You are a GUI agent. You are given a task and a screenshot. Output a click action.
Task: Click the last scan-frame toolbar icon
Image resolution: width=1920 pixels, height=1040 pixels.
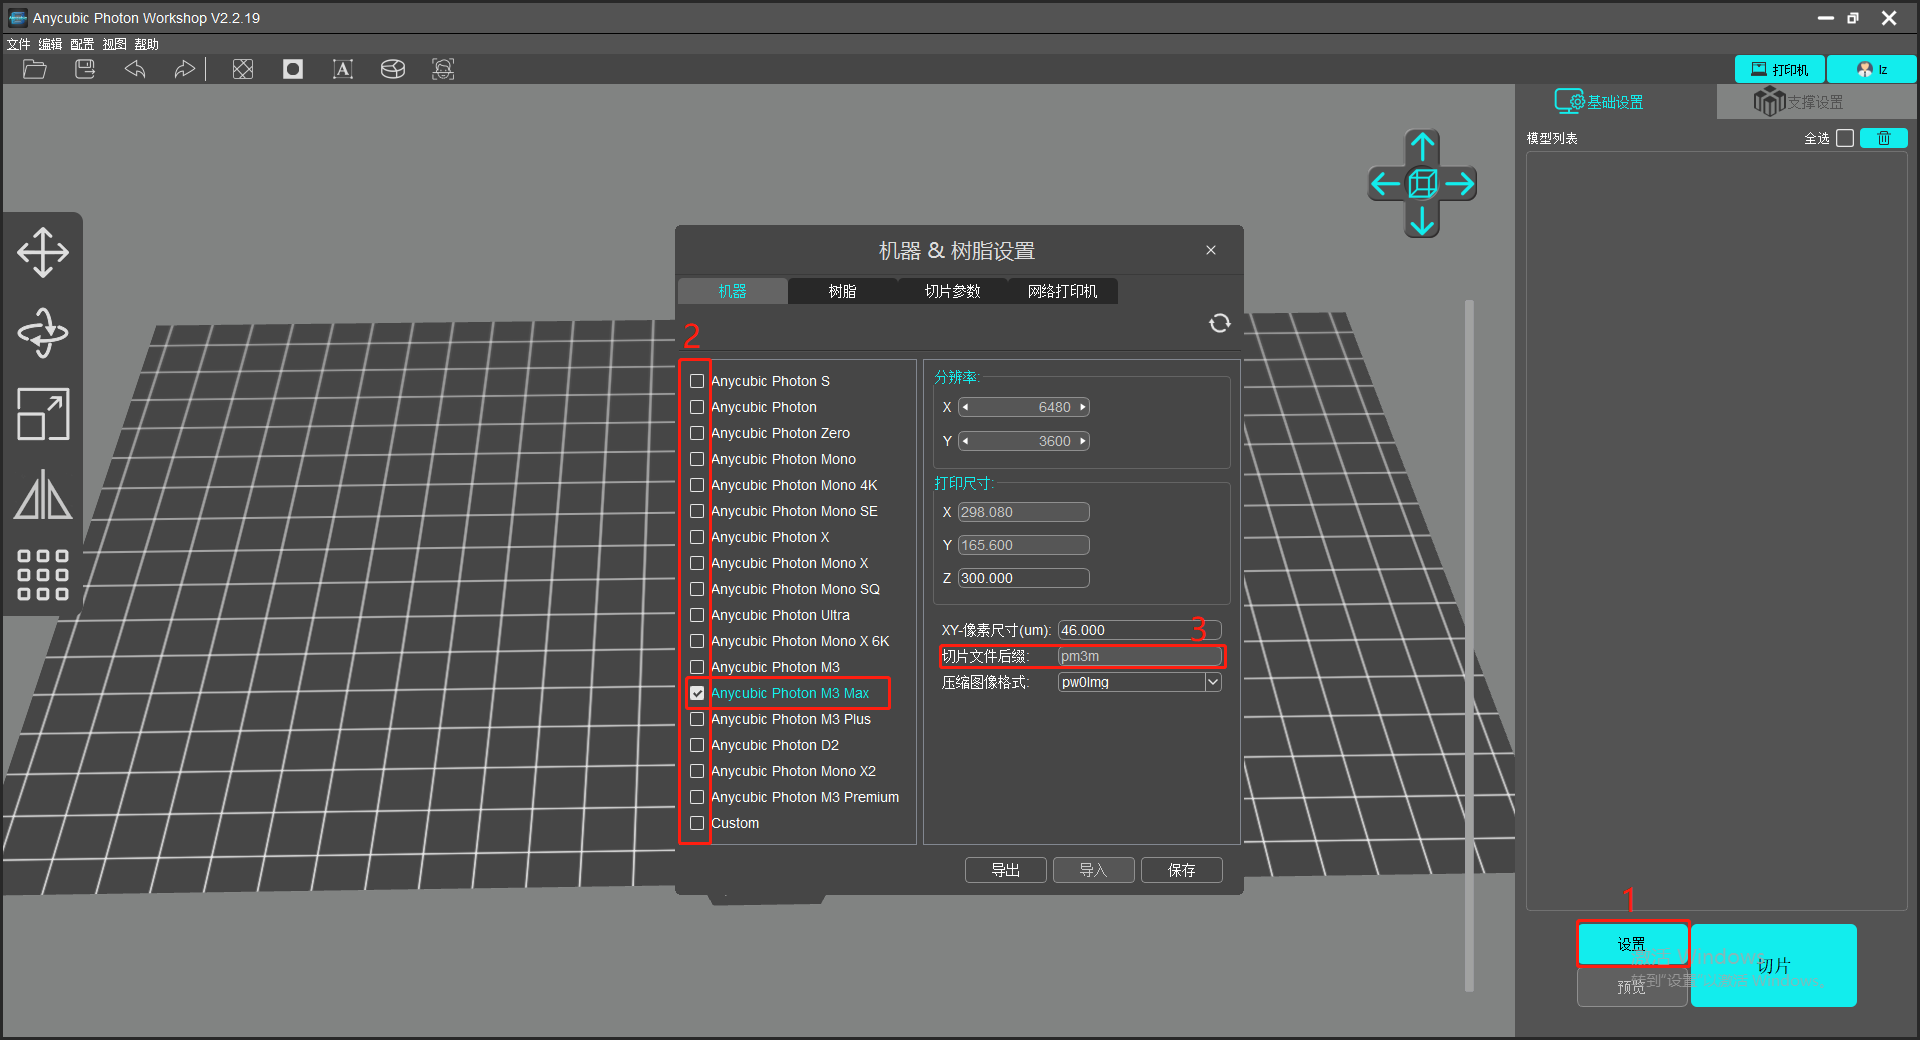click(443, 69)
